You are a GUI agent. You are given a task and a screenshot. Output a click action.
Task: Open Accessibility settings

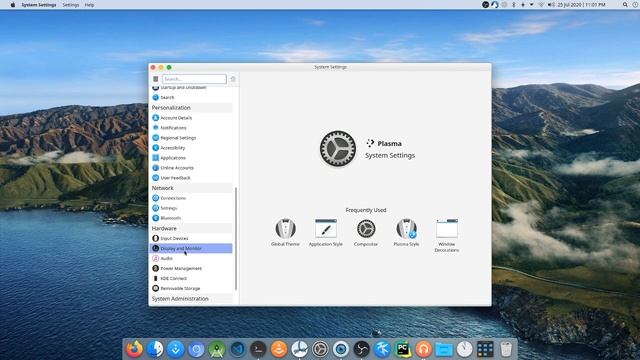(x=191, y=148)
